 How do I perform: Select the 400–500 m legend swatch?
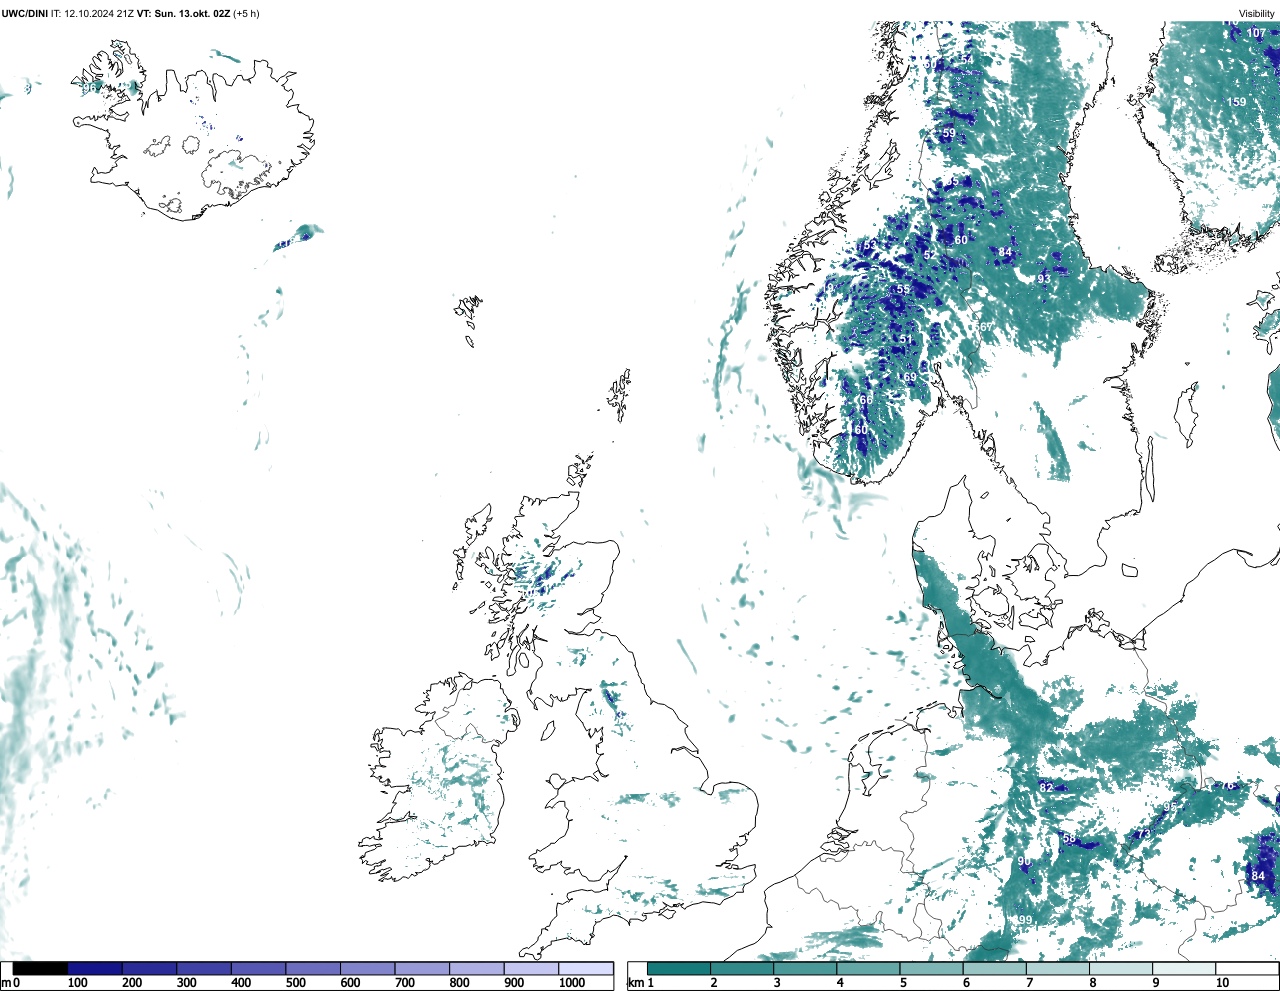click(x=259, y=968)
